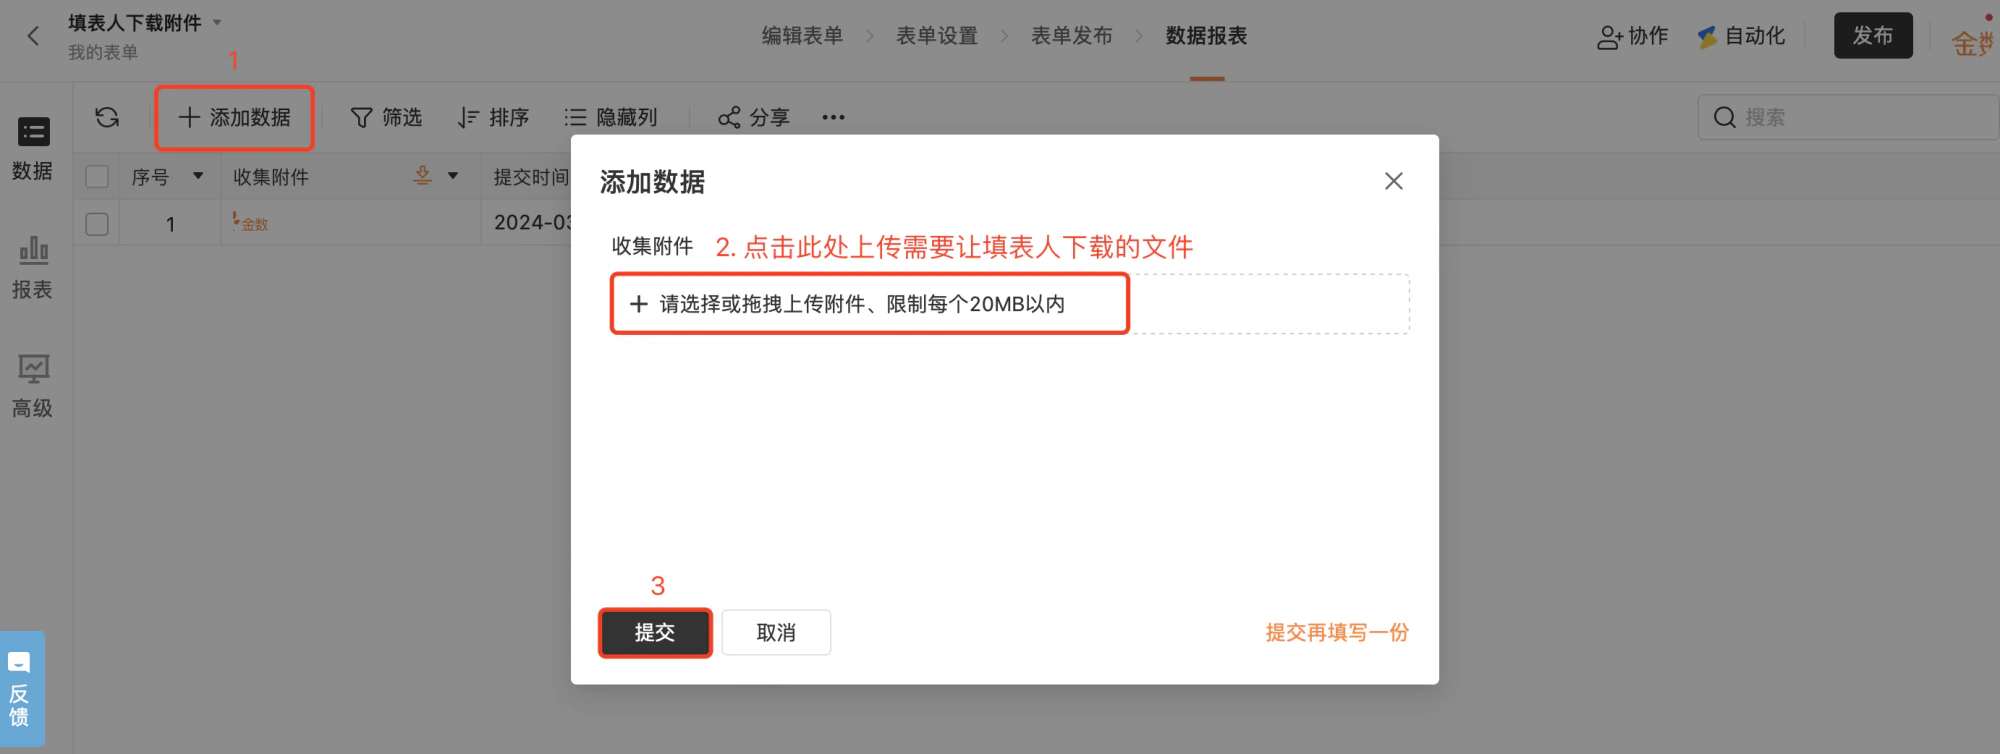The height and width of the screenshot is (754, 2000).
Task: Open the 报表 sidebar panel
Action: (32, 267)
